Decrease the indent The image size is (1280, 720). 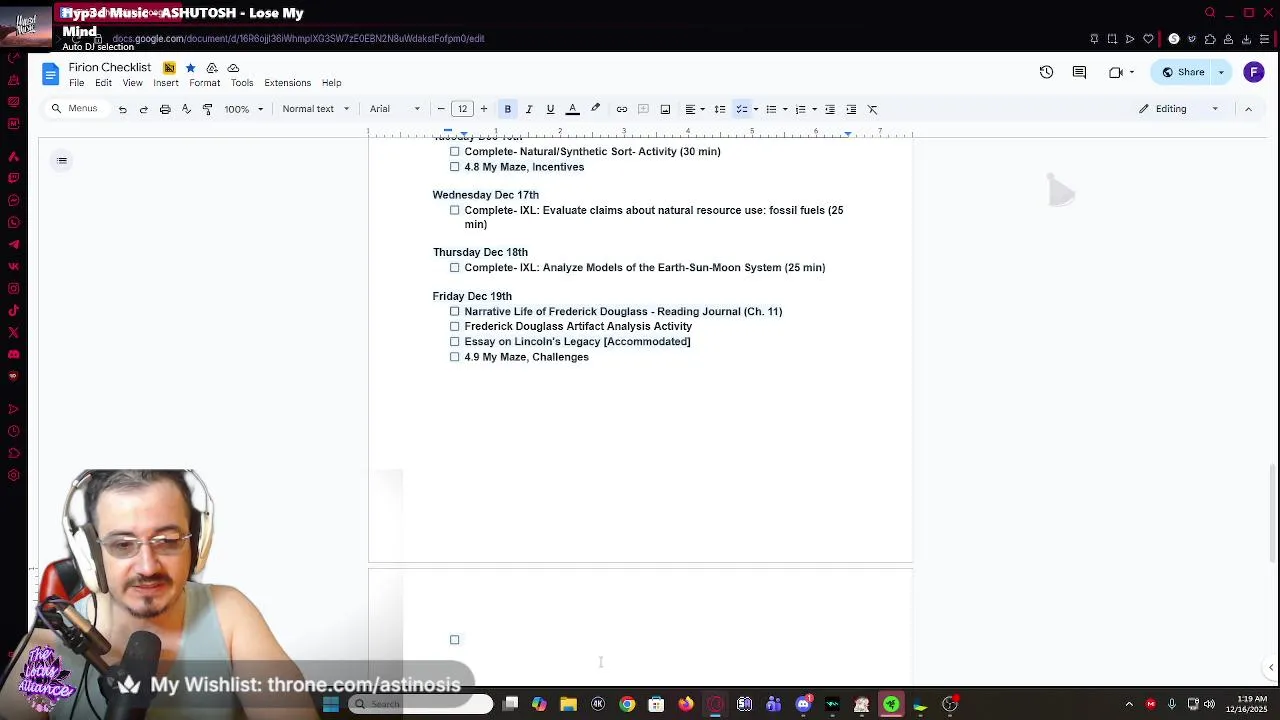tap(829, 109)
